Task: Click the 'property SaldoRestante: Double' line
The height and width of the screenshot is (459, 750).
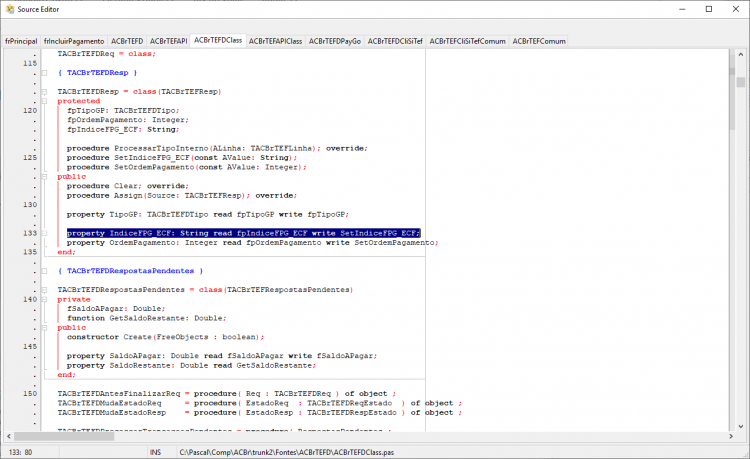Action: (191, 366)
